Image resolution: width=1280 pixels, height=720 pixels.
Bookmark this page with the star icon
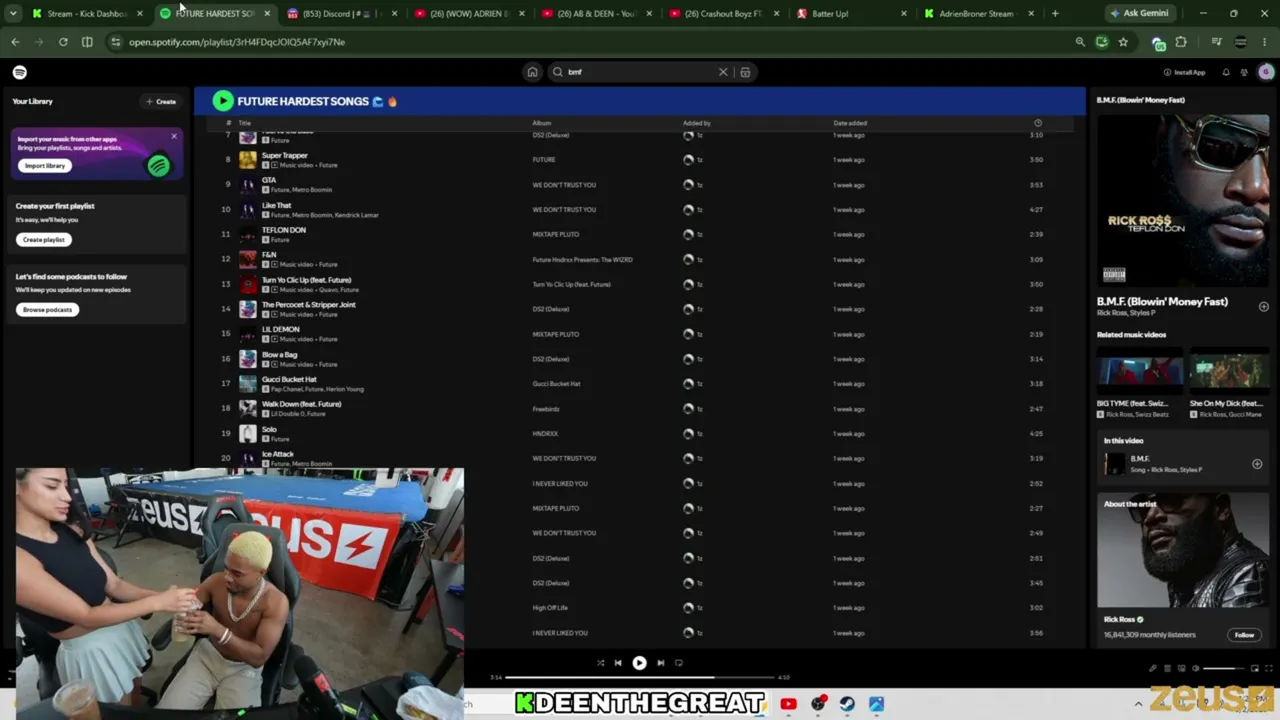(1123, 42)
